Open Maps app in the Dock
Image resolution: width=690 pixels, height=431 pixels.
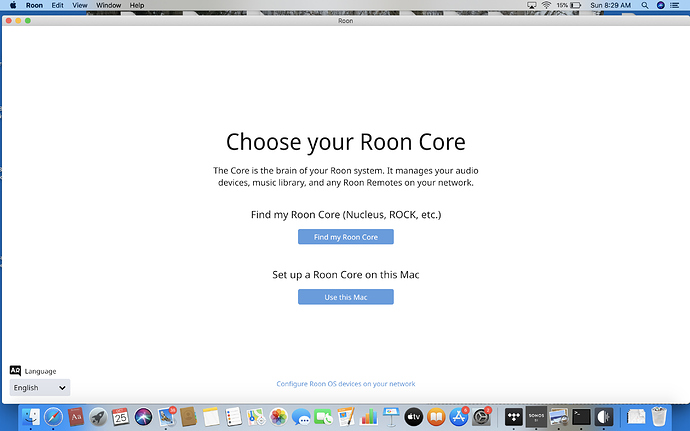click(256, 416)
